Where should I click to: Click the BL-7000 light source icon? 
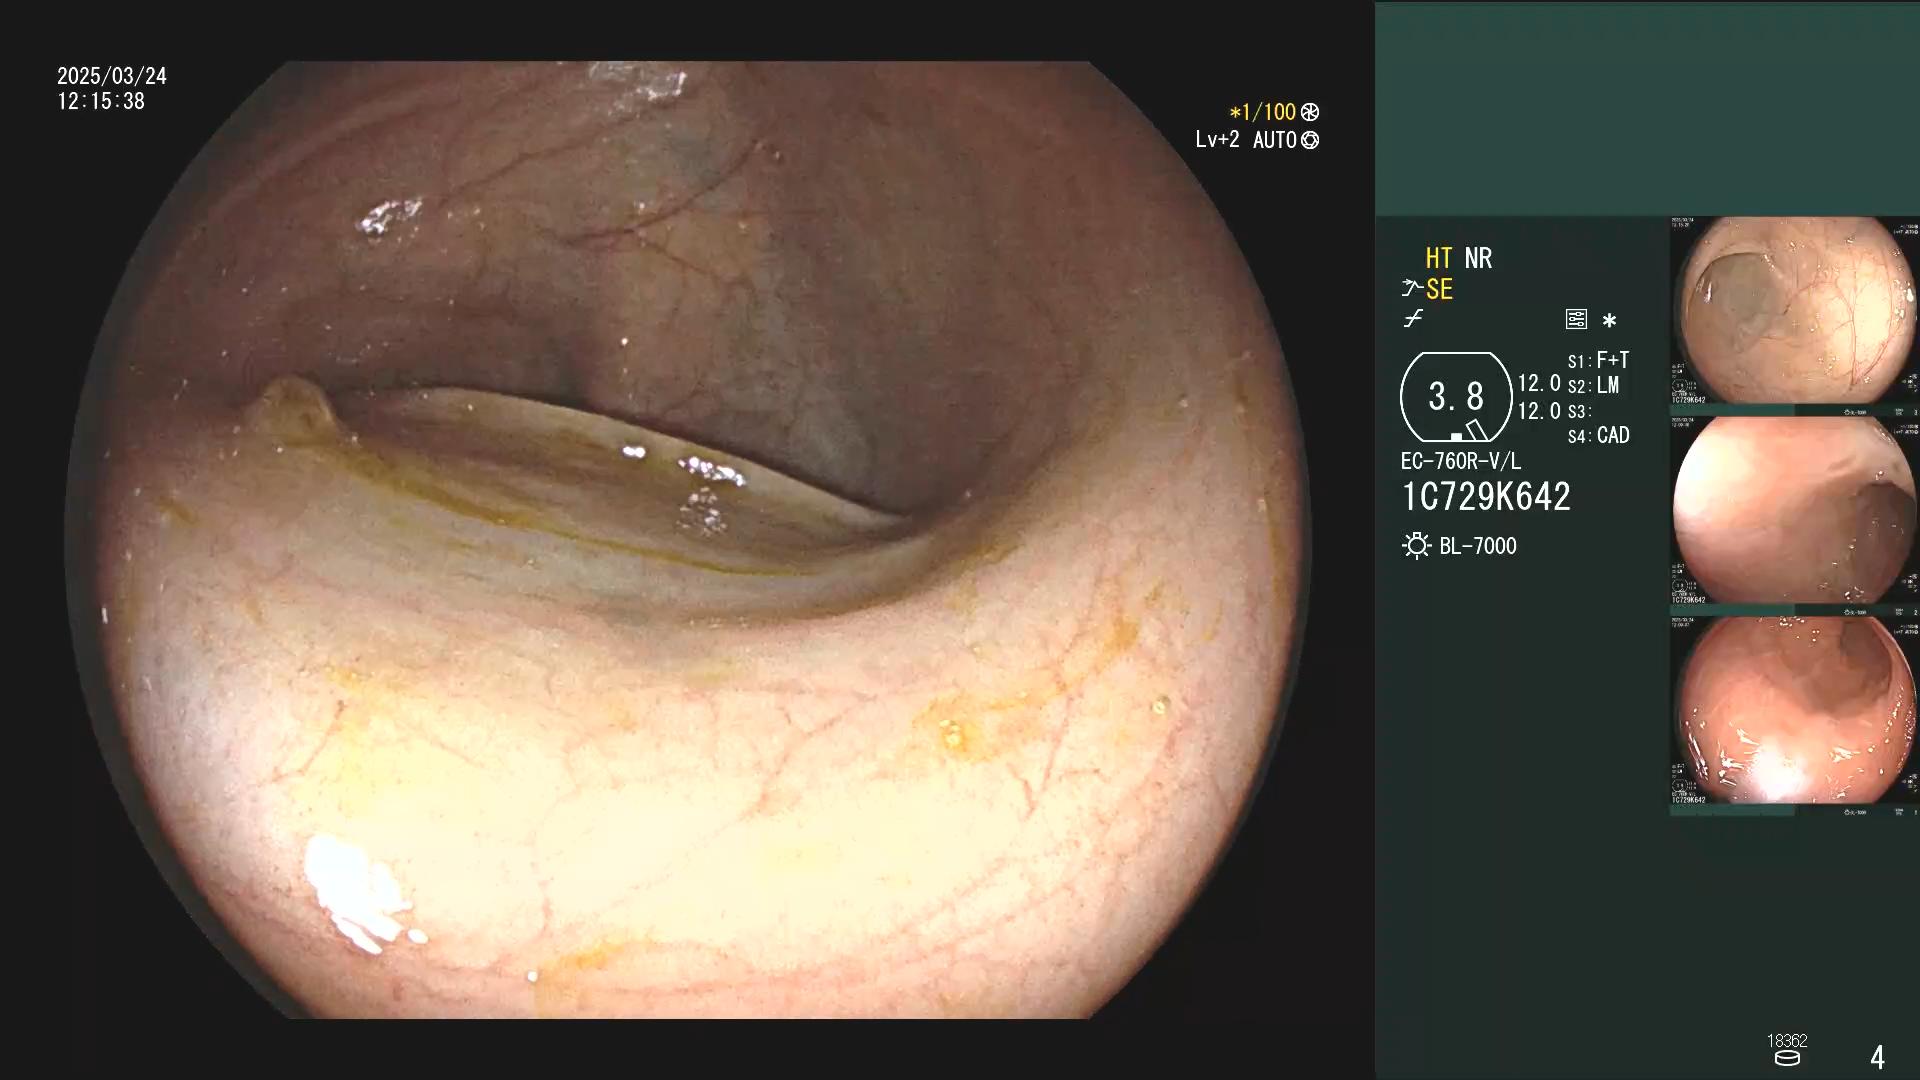1416,546
